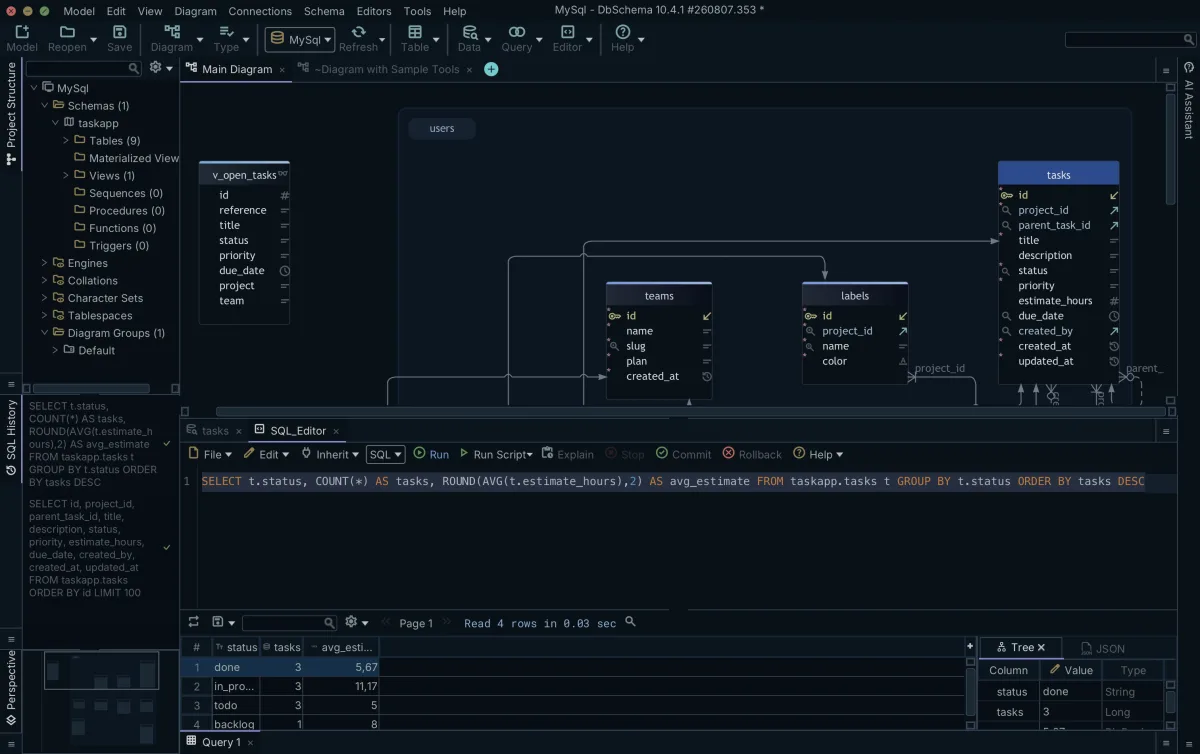Click the labels table header in diagram

[x=855, y=295]
